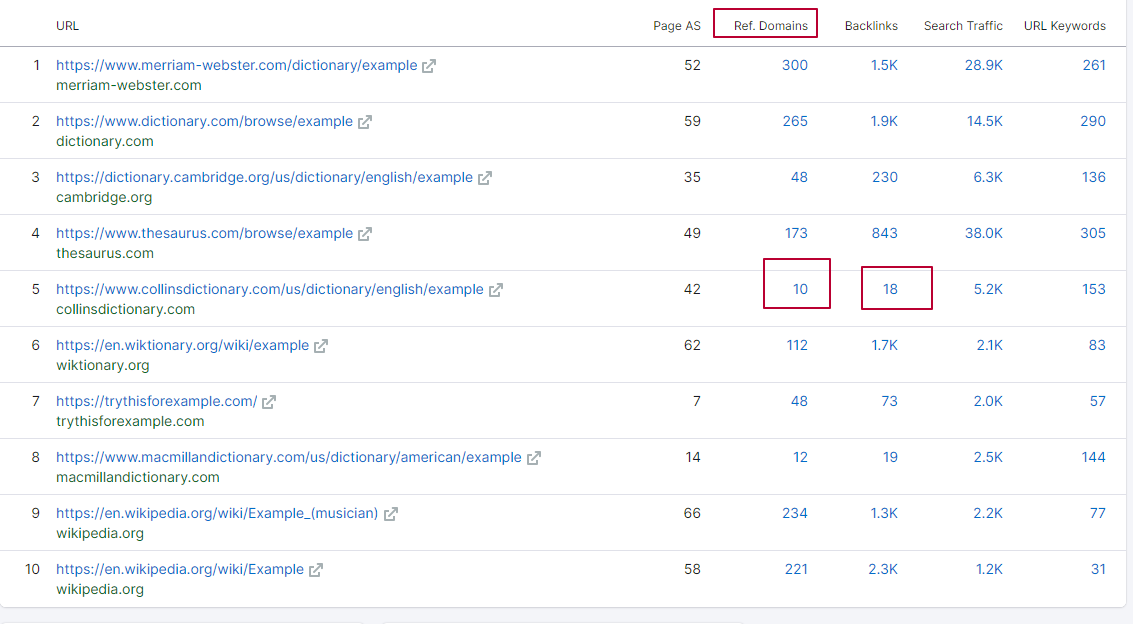Sort table by Page AS column

click(x=676, y=25)
